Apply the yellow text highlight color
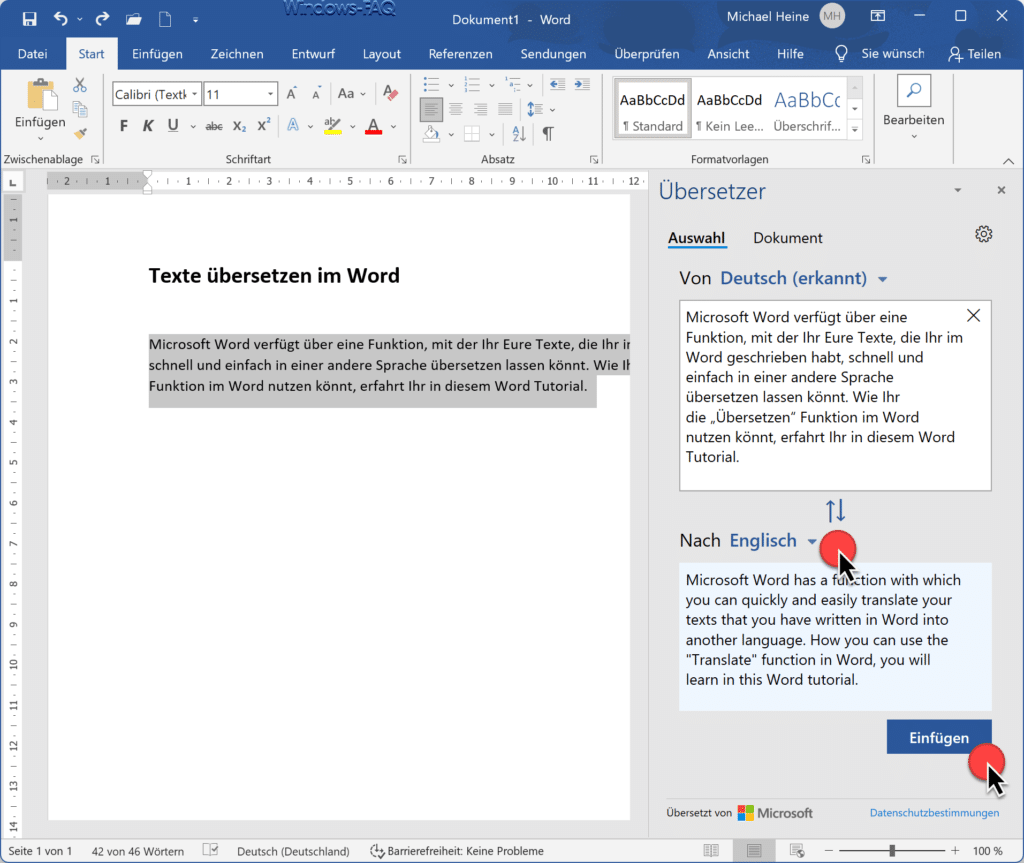The image size is (1024, 863). [x=332, y=125]
